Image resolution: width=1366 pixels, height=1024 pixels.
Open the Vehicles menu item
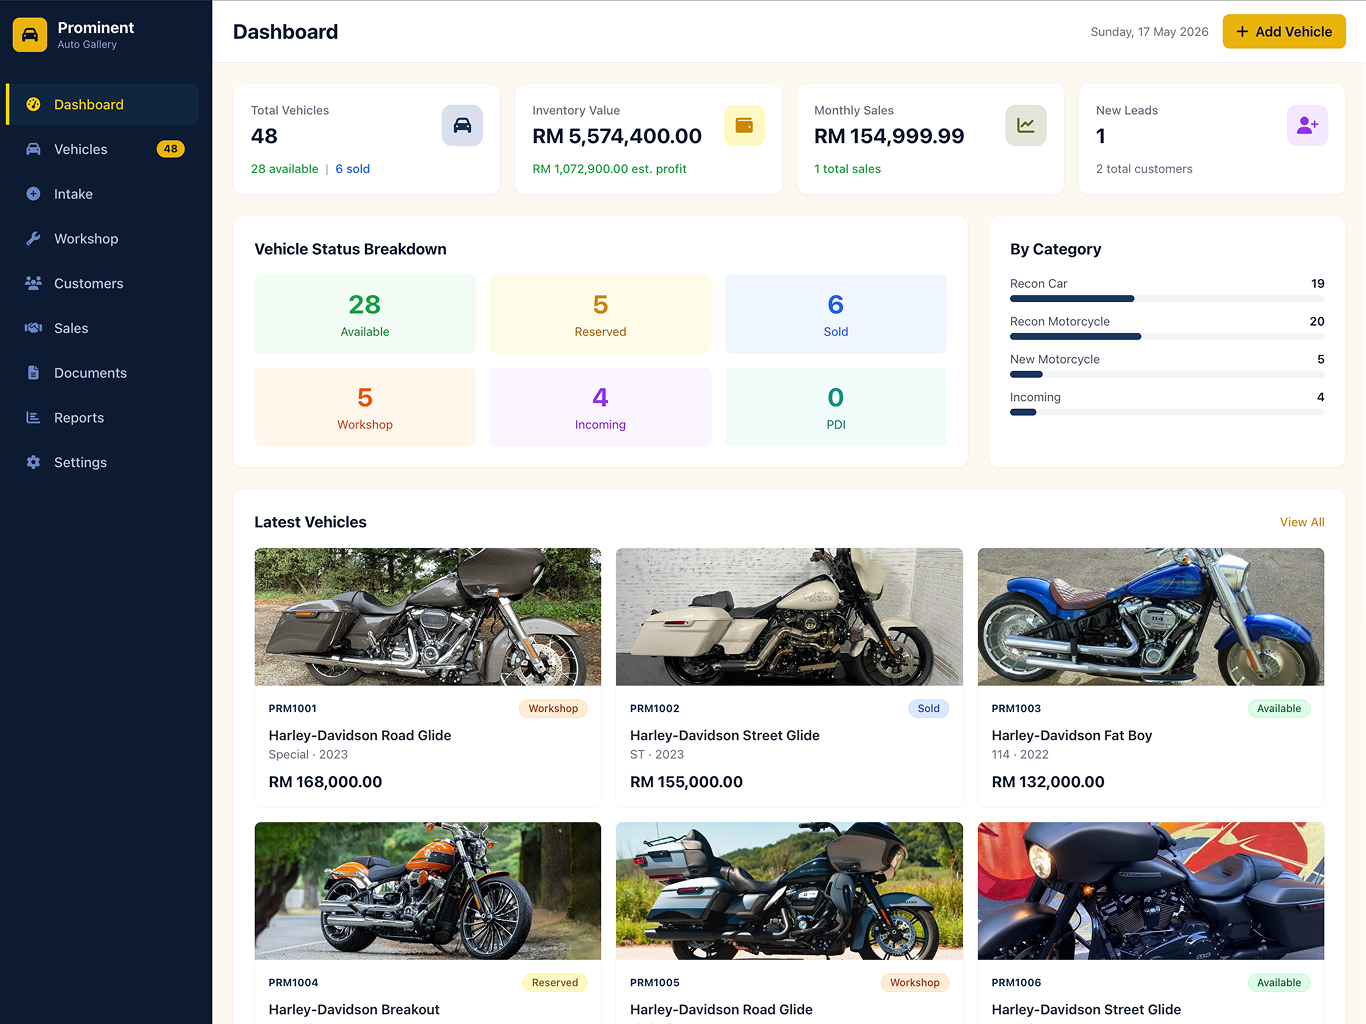(x=102, y=149)
